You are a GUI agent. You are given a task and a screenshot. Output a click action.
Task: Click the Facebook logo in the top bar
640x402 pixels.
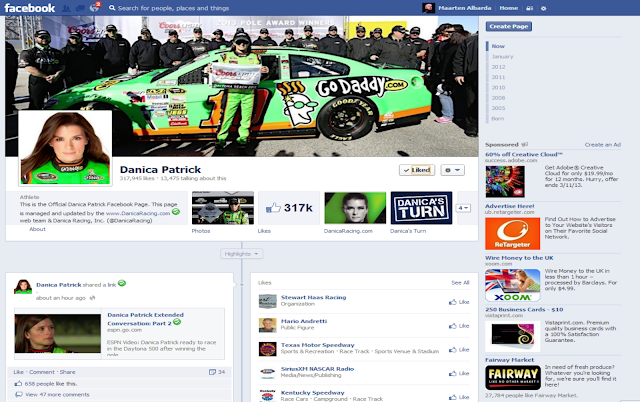(29, 8)
